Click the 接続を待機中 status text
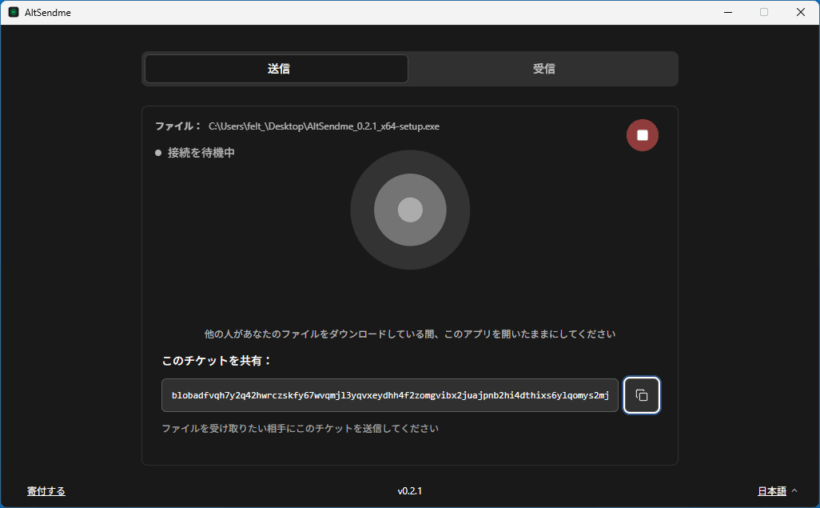This screenshot has height=508, width=820. pos(201,153)
